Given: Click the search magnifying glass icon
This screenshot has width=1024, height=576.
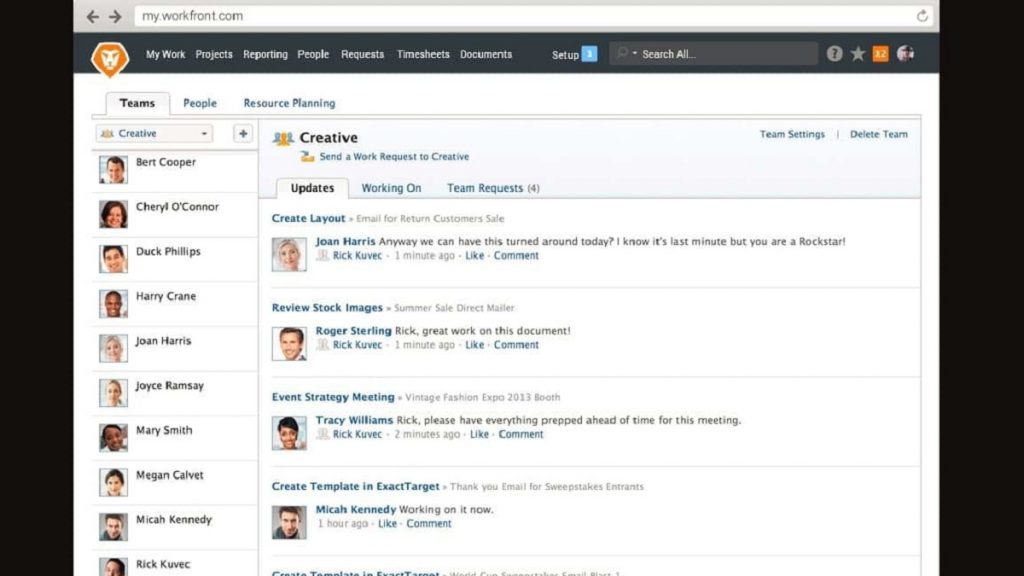Looking at the screenshot, I should click(x=621, y=53).
